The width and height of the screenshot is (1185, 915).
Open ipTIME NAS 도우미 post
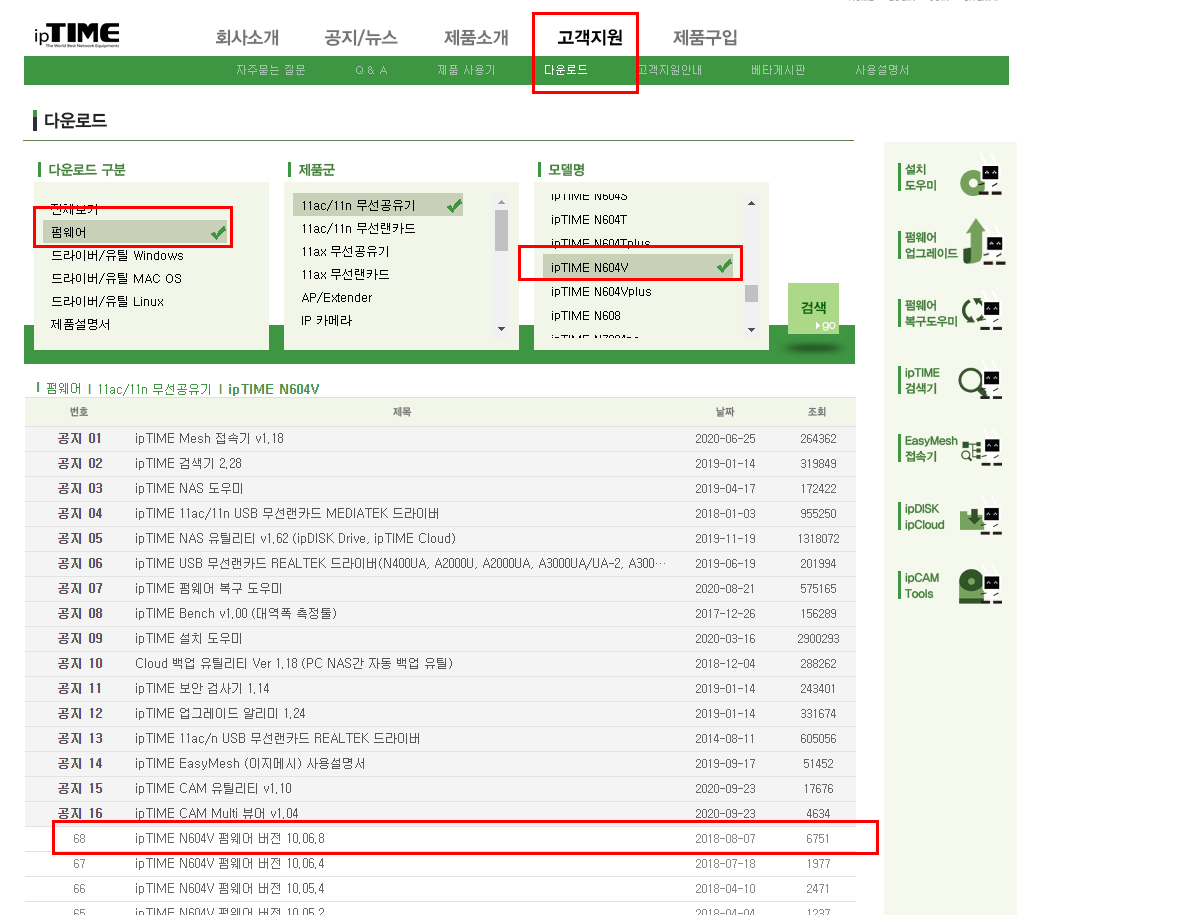pos(189,488)
